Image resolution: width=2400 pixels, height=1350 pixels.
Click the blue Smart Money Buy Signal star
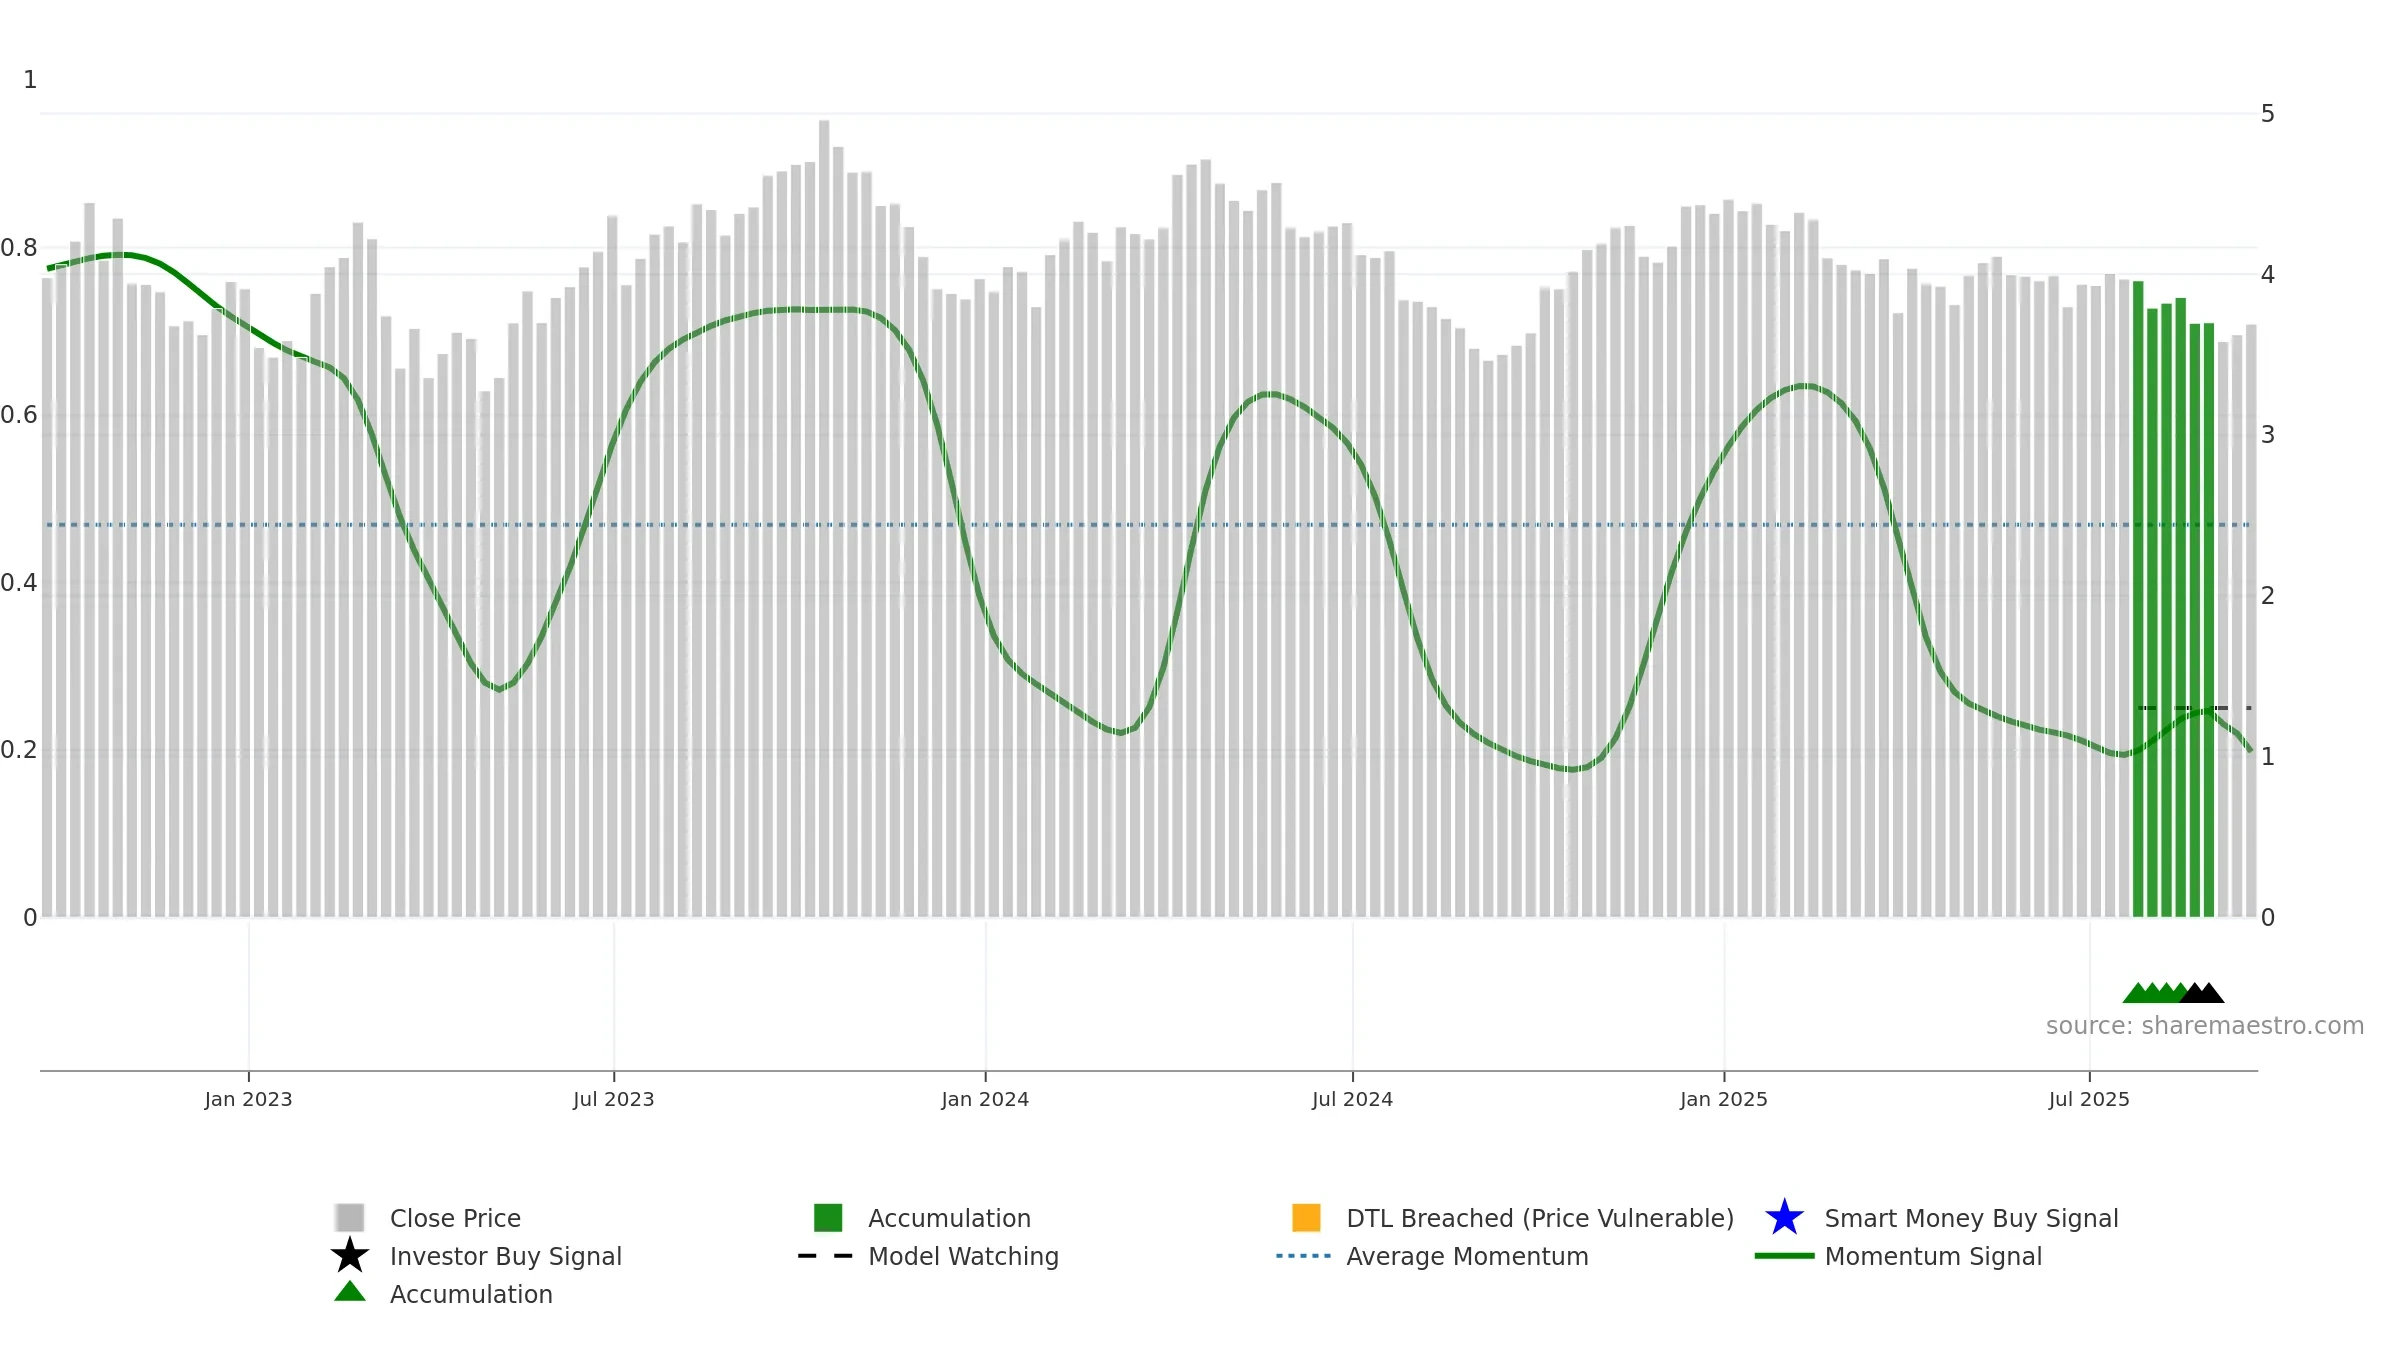[1785, 1217]
